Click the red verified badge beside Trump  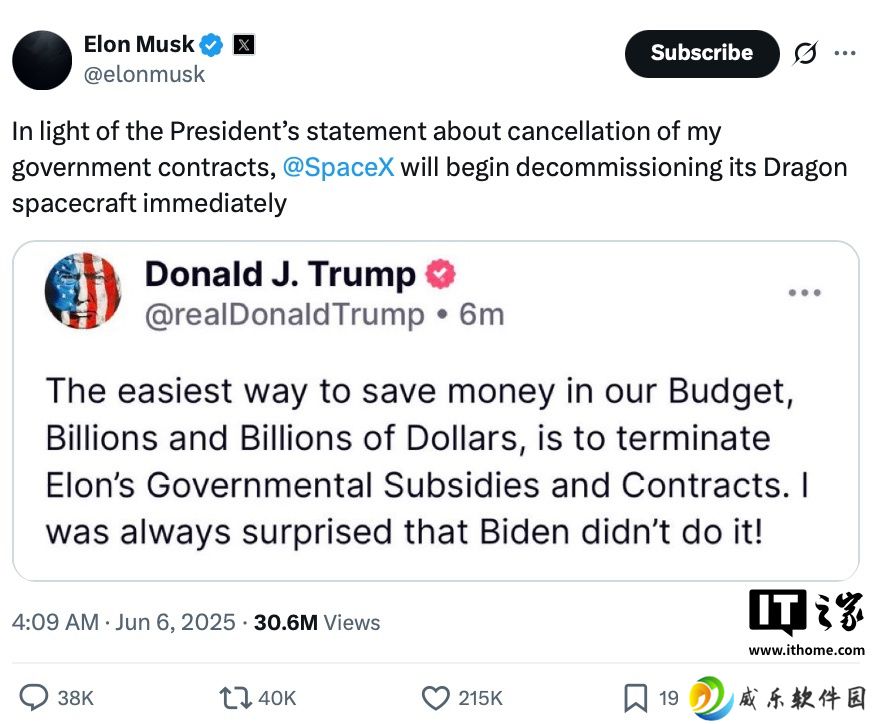tap(441, 274)
